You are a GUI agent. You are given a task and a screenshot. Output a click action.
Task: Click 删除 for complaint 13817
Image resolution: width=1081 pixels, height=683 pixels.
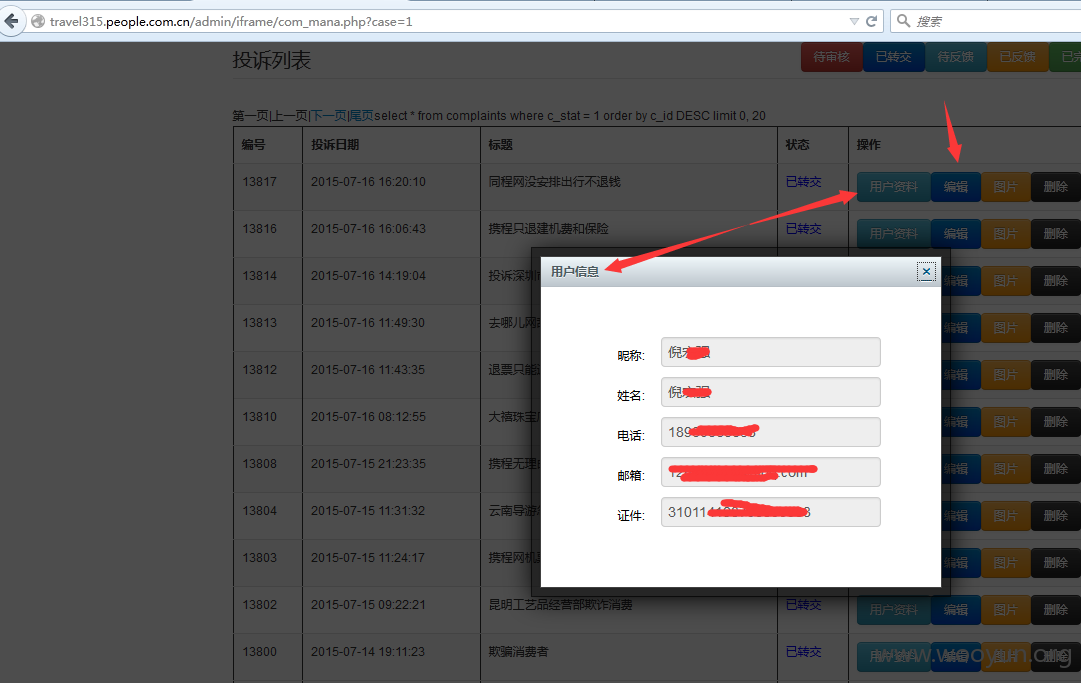tap(1055, 187)
